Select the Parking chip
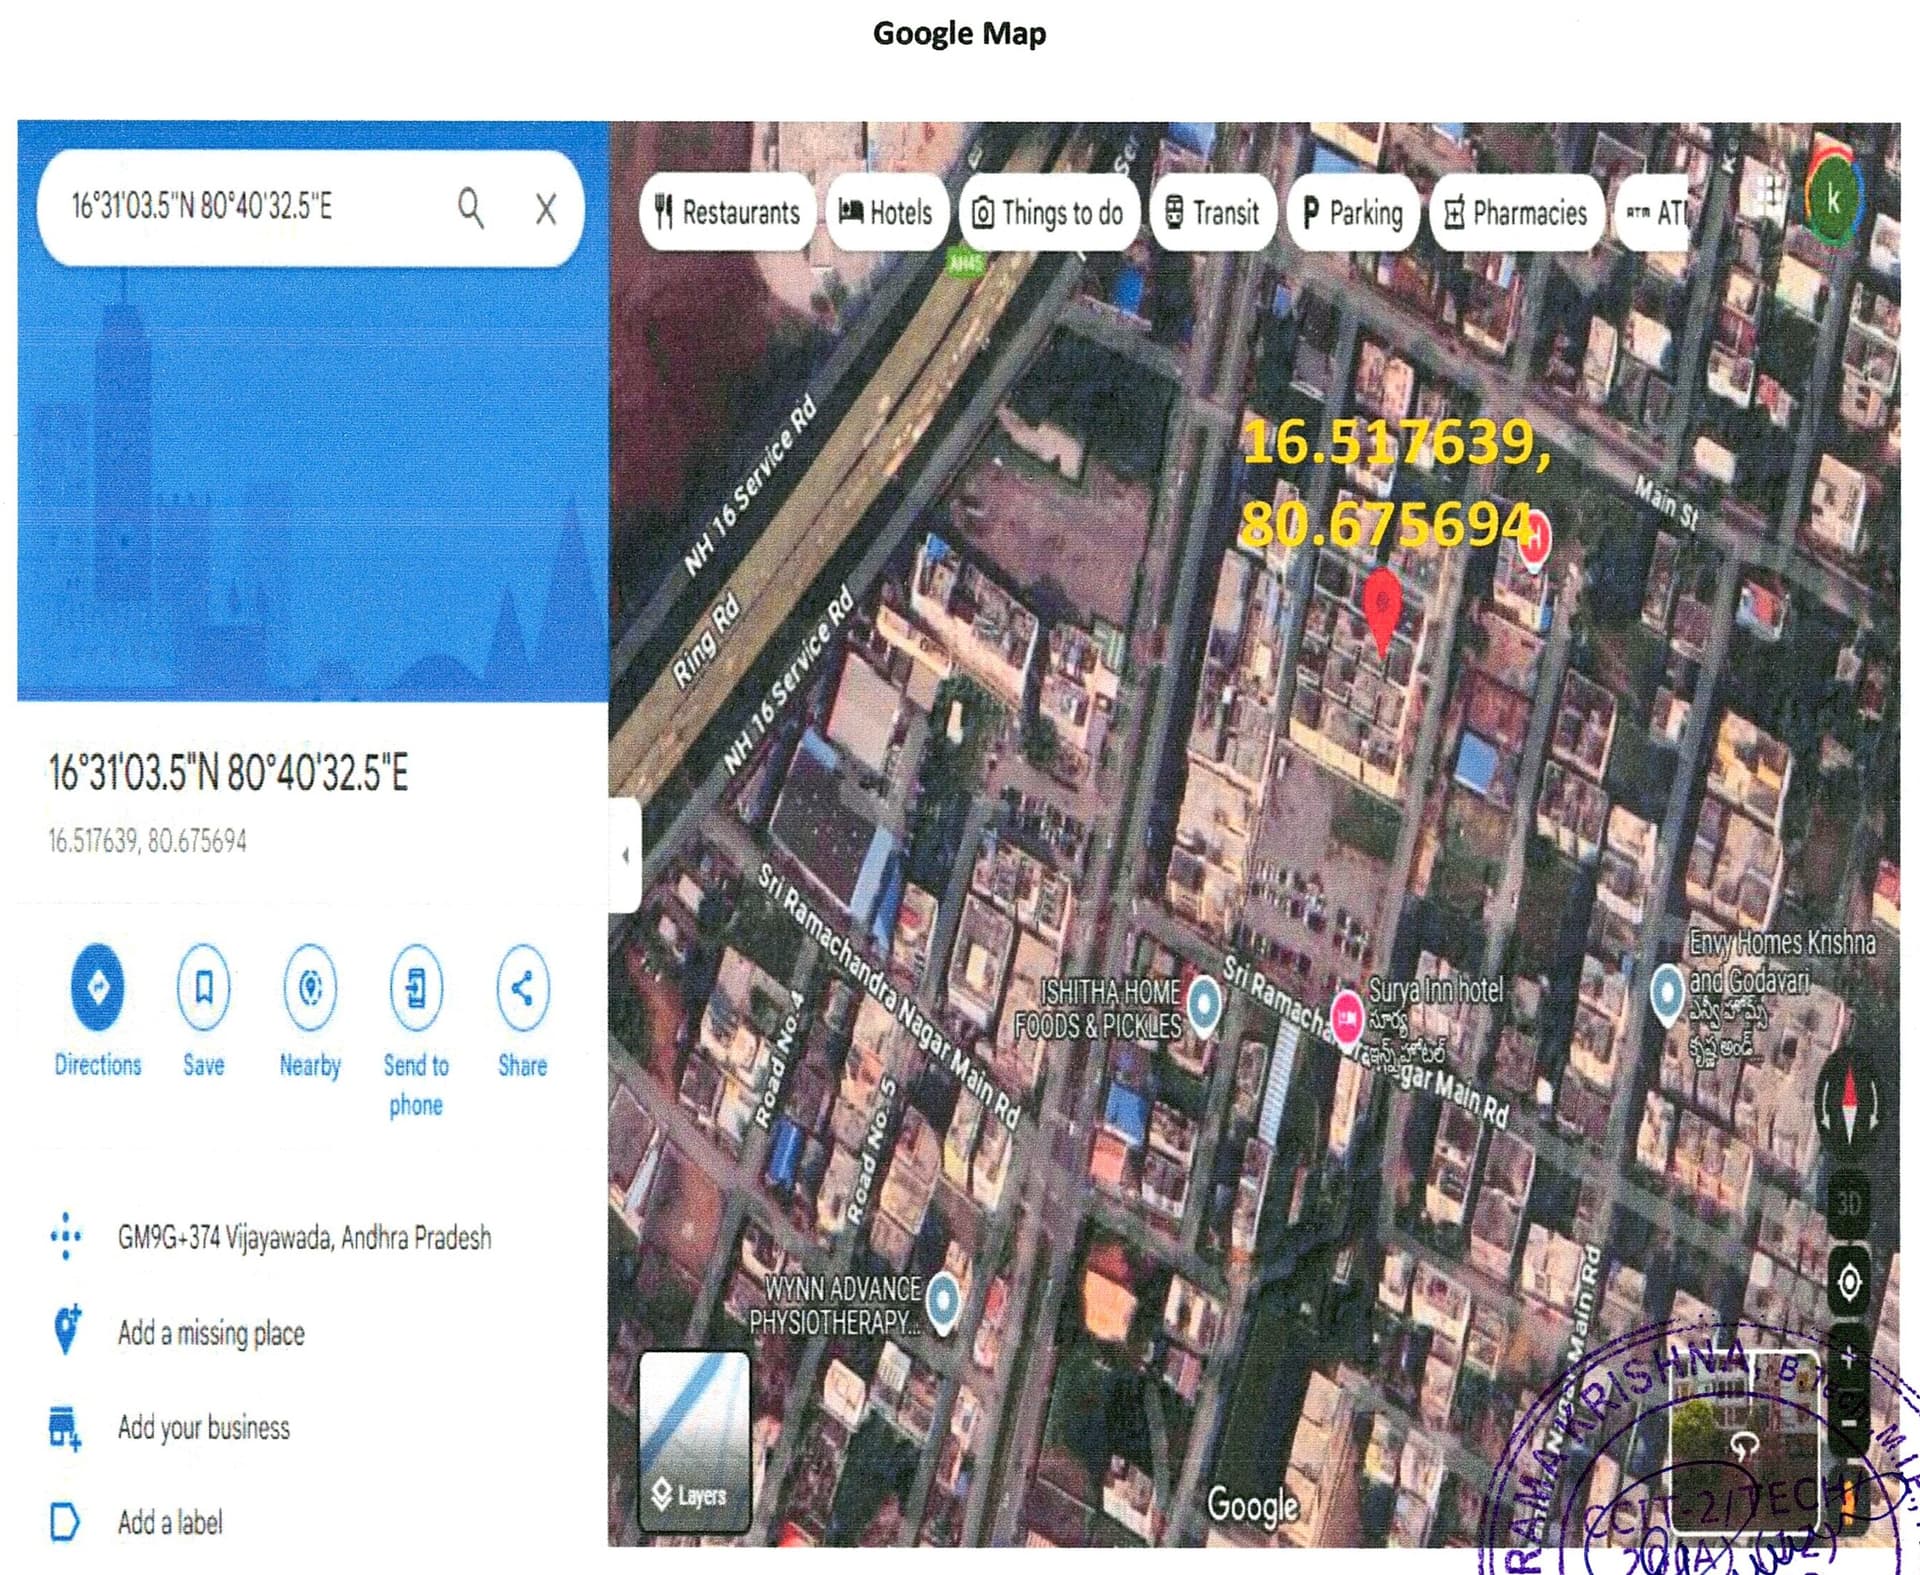This screenshot has height=1575, width=1920. (x=1353, y=212)
